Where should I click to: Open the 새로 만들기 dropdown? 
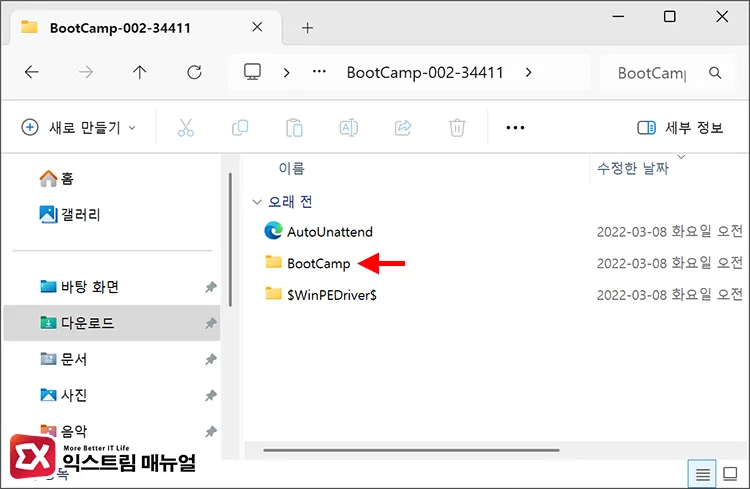click(x=79, y=128)
